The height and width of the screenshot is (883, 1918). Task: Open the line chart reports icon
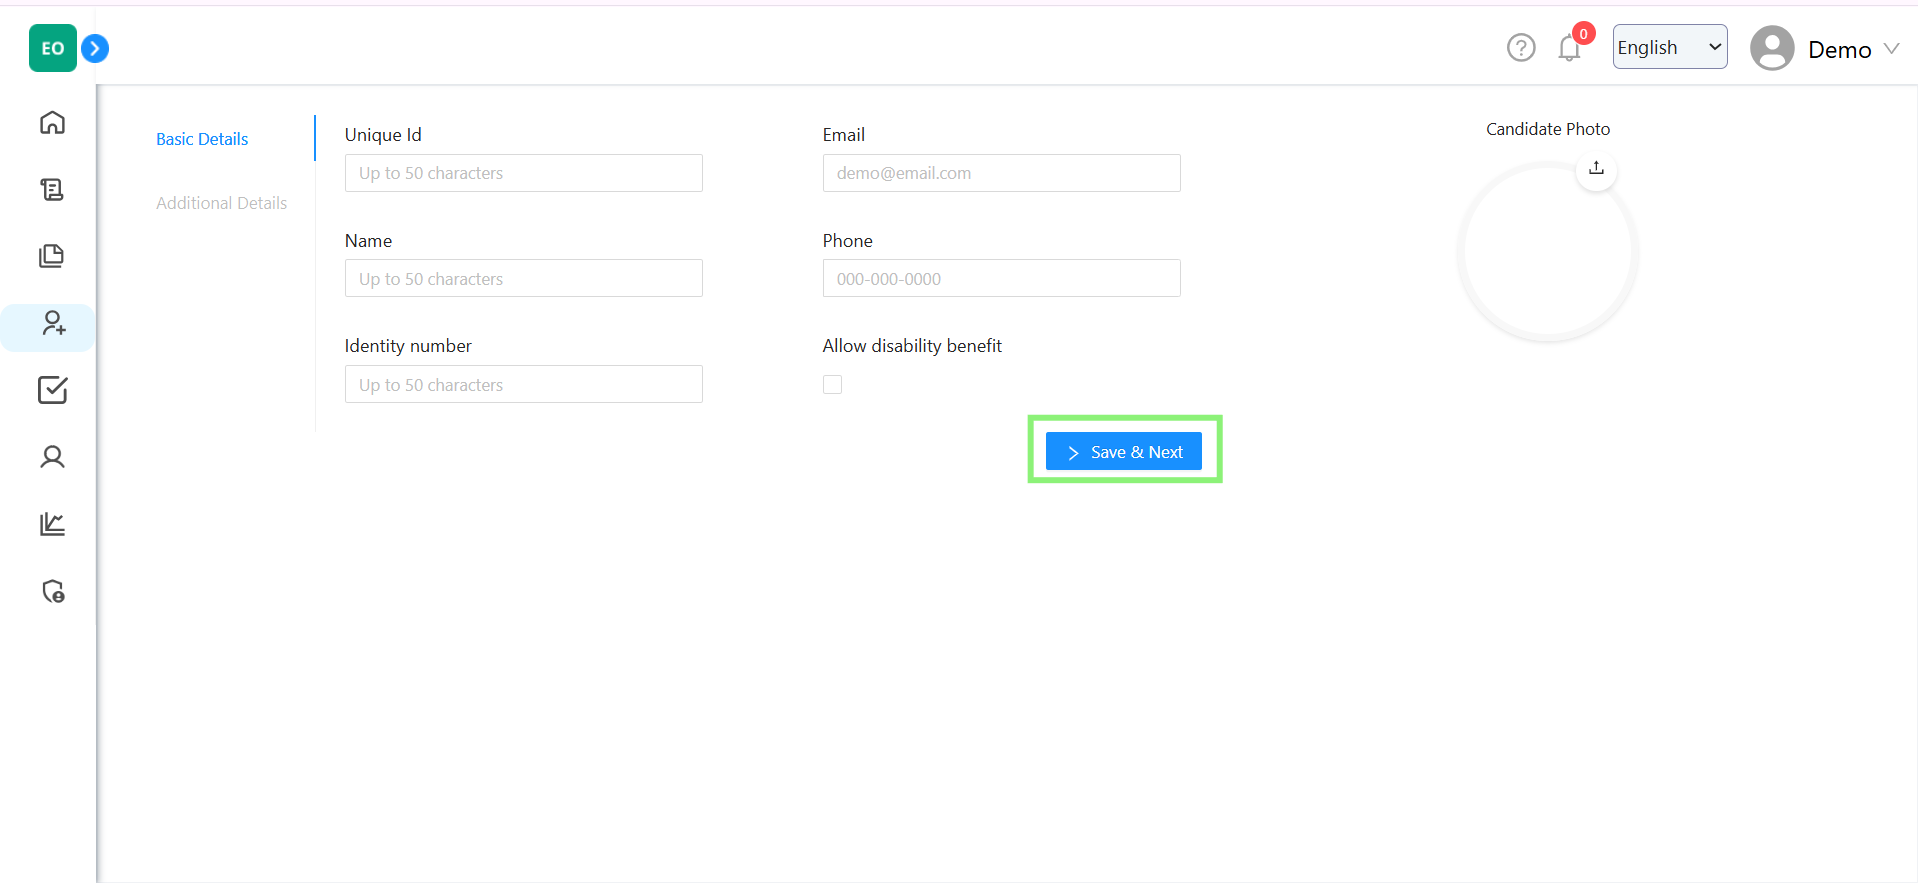point(52,524)
